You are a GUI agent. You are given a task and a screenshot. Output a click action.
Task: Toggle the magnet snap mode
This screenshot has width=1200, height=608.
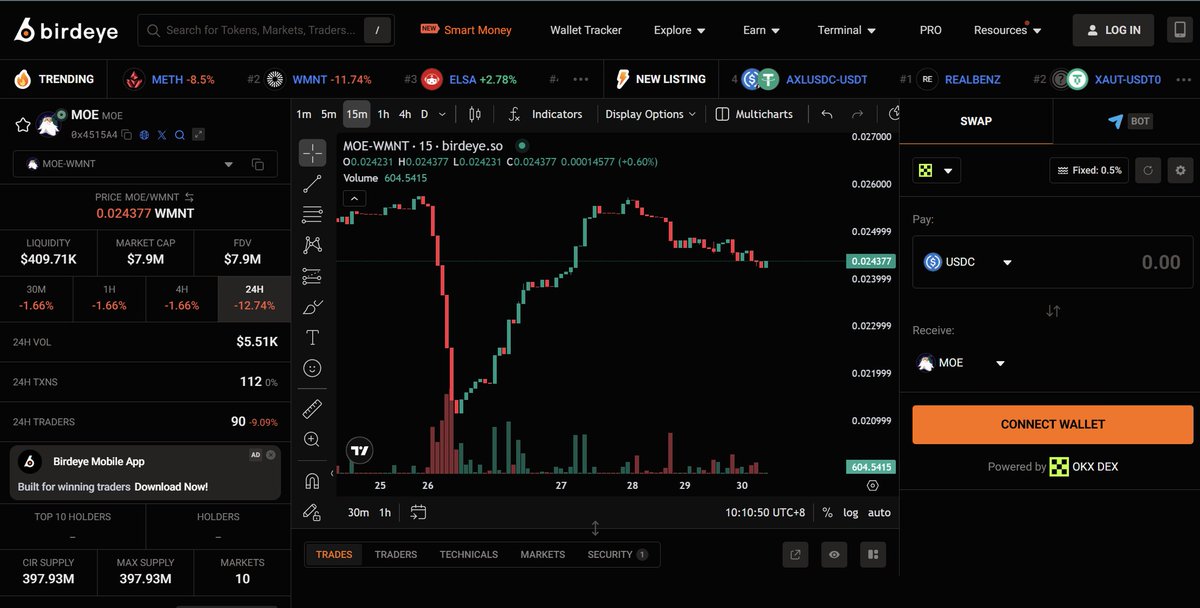click(312, 480)
